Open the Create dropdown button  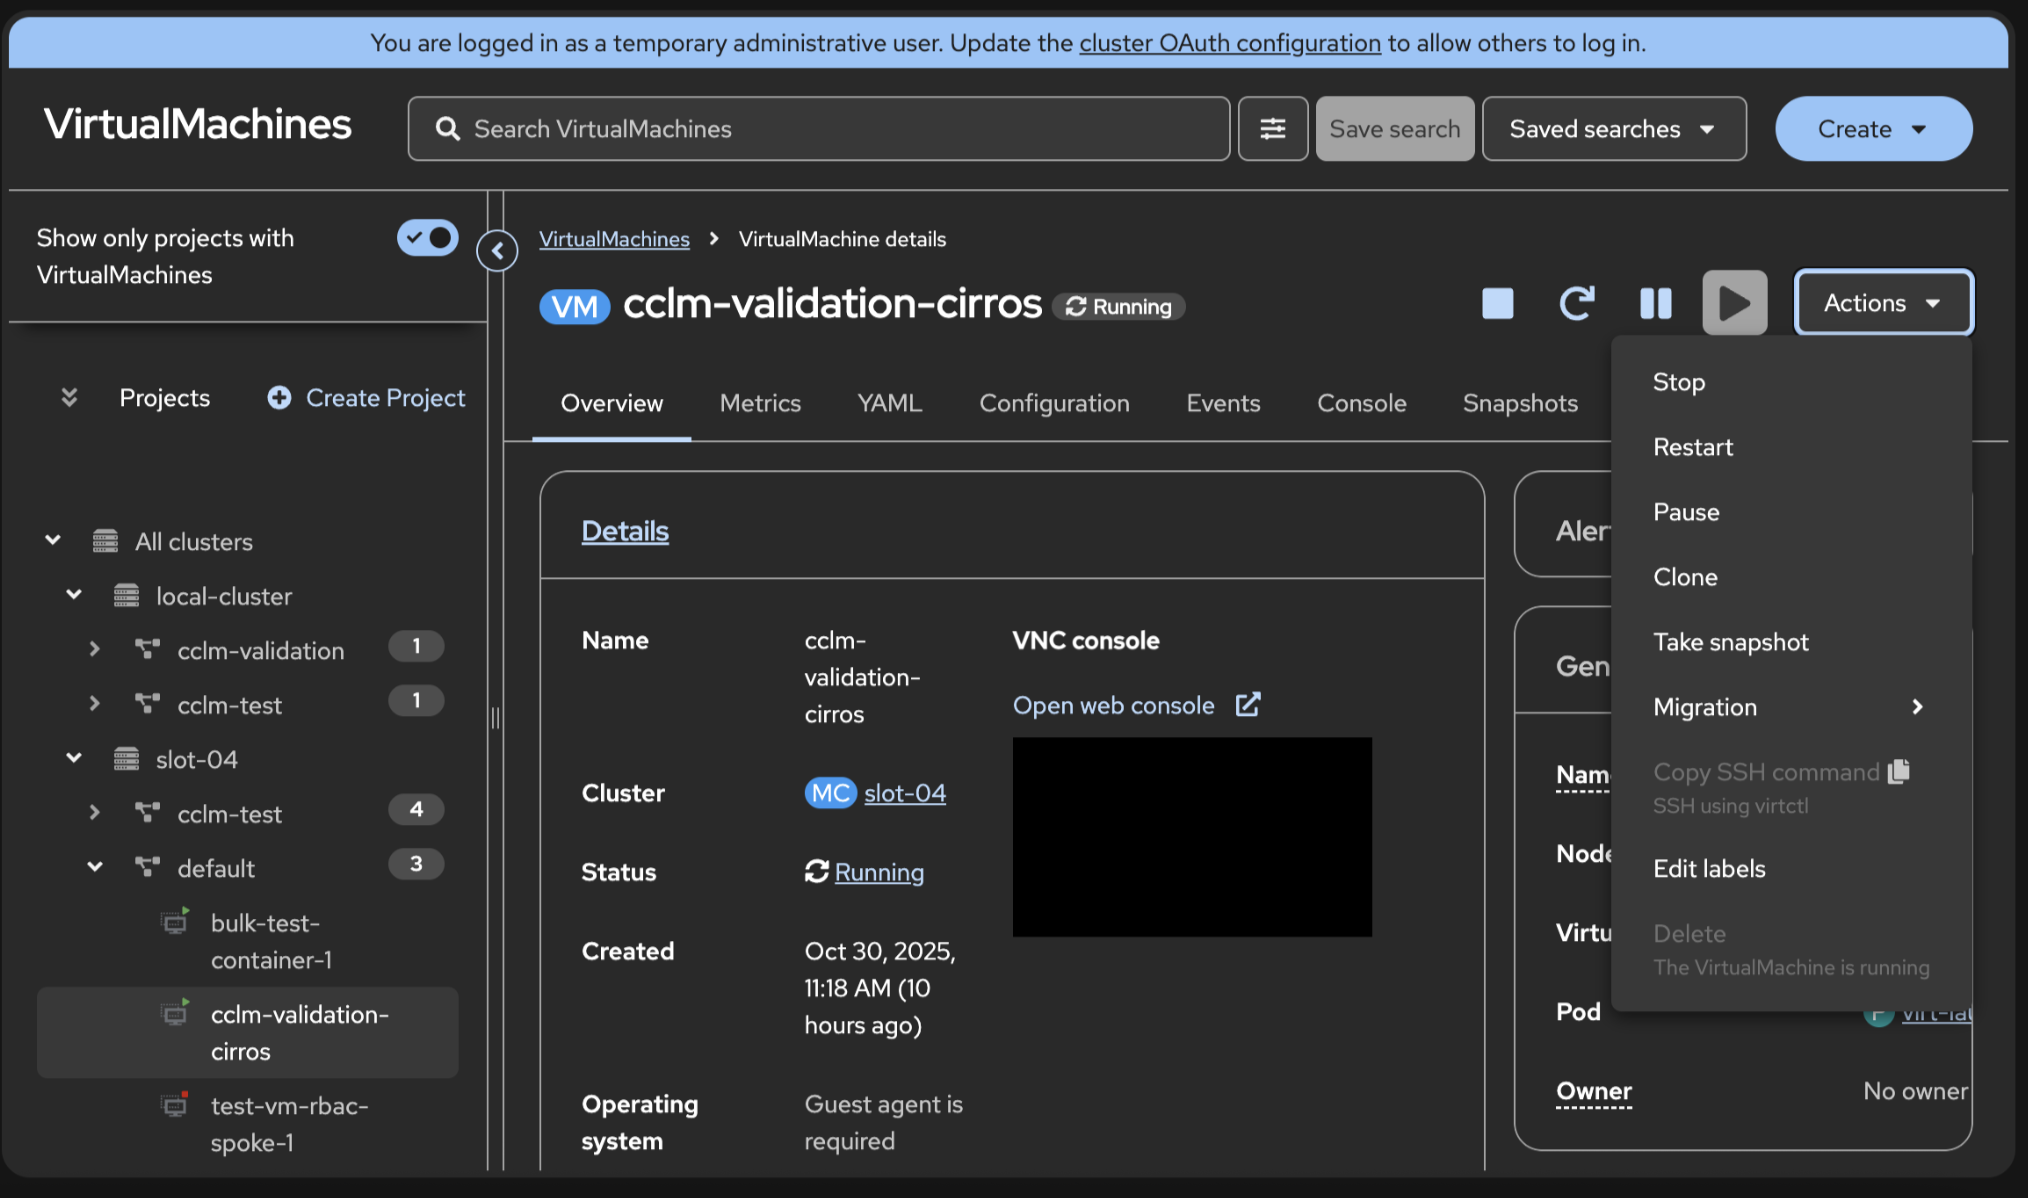tap(1872, 129)
